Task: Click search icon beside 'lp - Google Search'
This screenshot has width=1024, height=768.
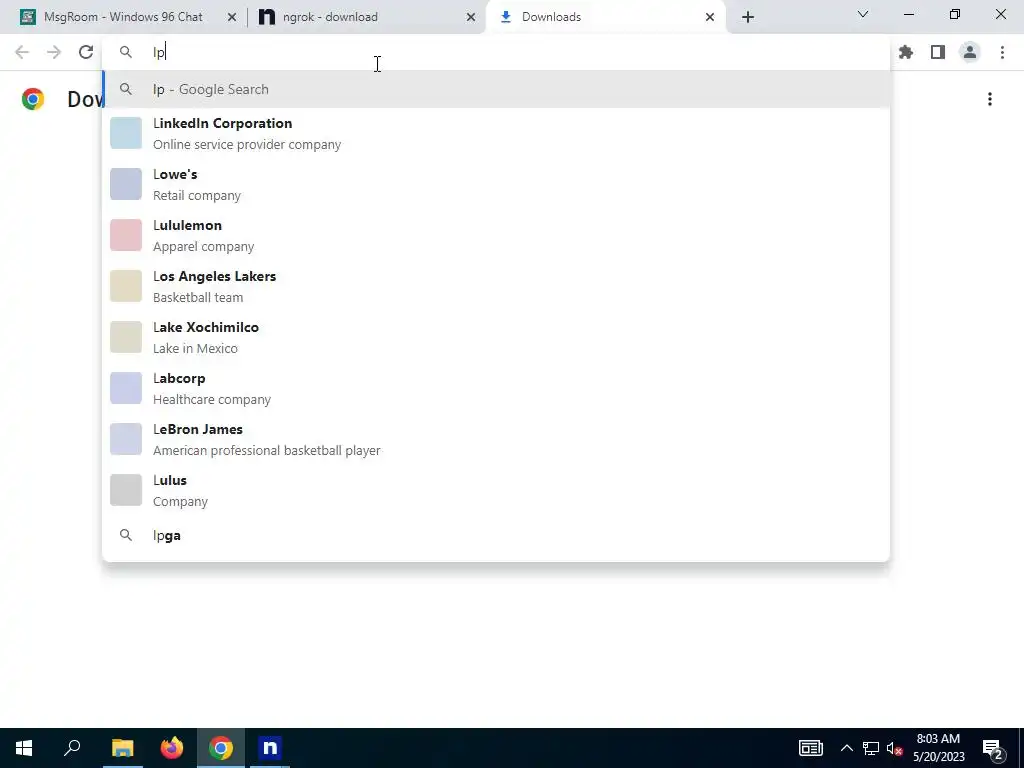Action: pos(125,89)
